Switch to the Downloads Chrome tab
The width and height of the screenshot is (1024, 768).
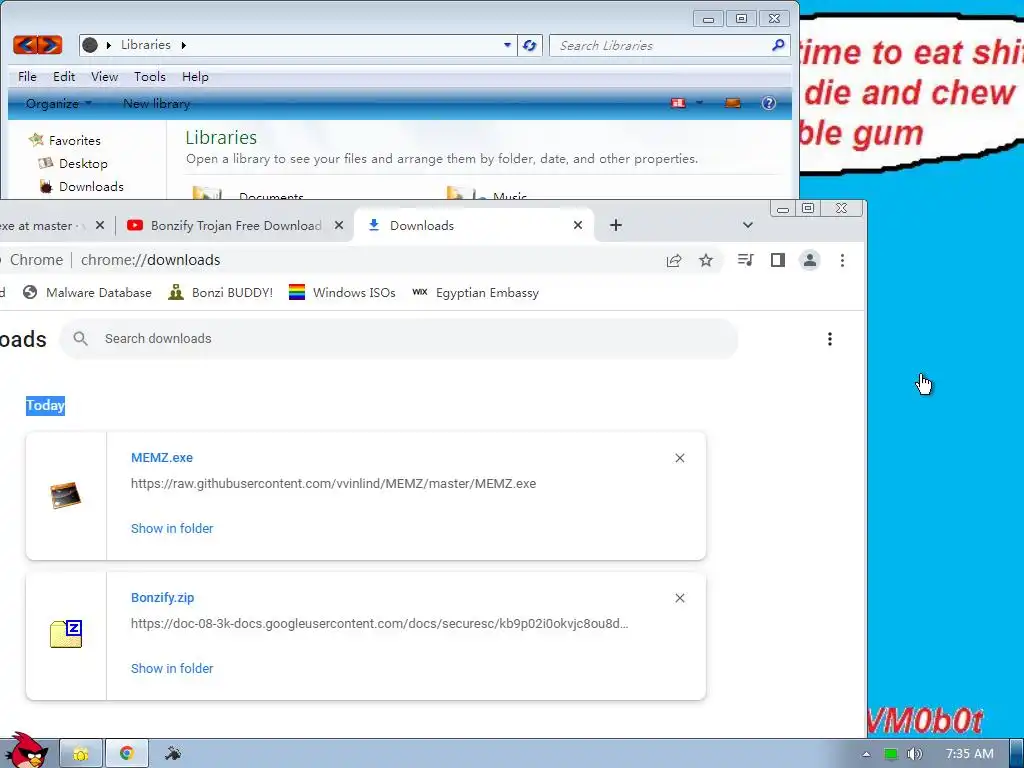tap(475, 225)
